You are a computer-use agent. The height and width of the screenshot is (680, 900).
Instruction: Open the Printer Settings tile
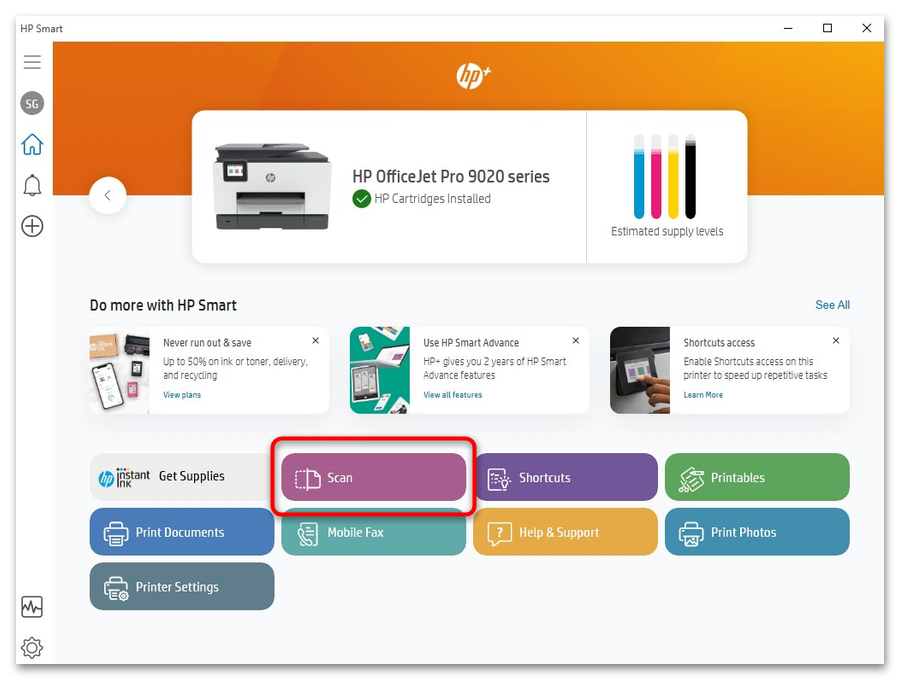[182, 586]
